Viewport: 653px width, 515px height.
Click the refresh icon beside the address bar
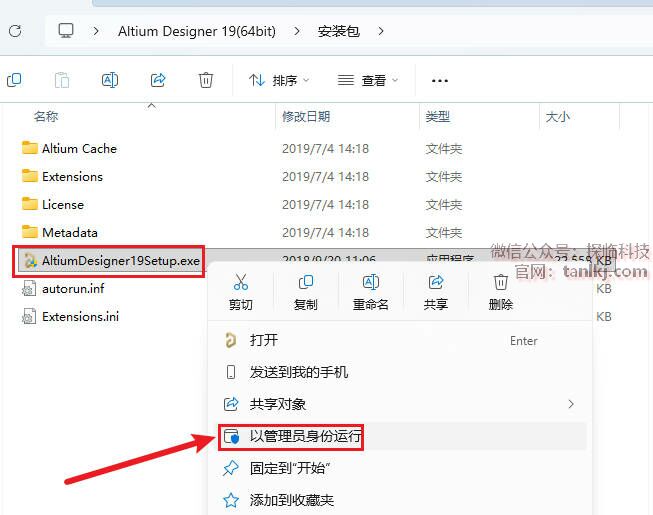pyautogui.click(x=15, y=31)
